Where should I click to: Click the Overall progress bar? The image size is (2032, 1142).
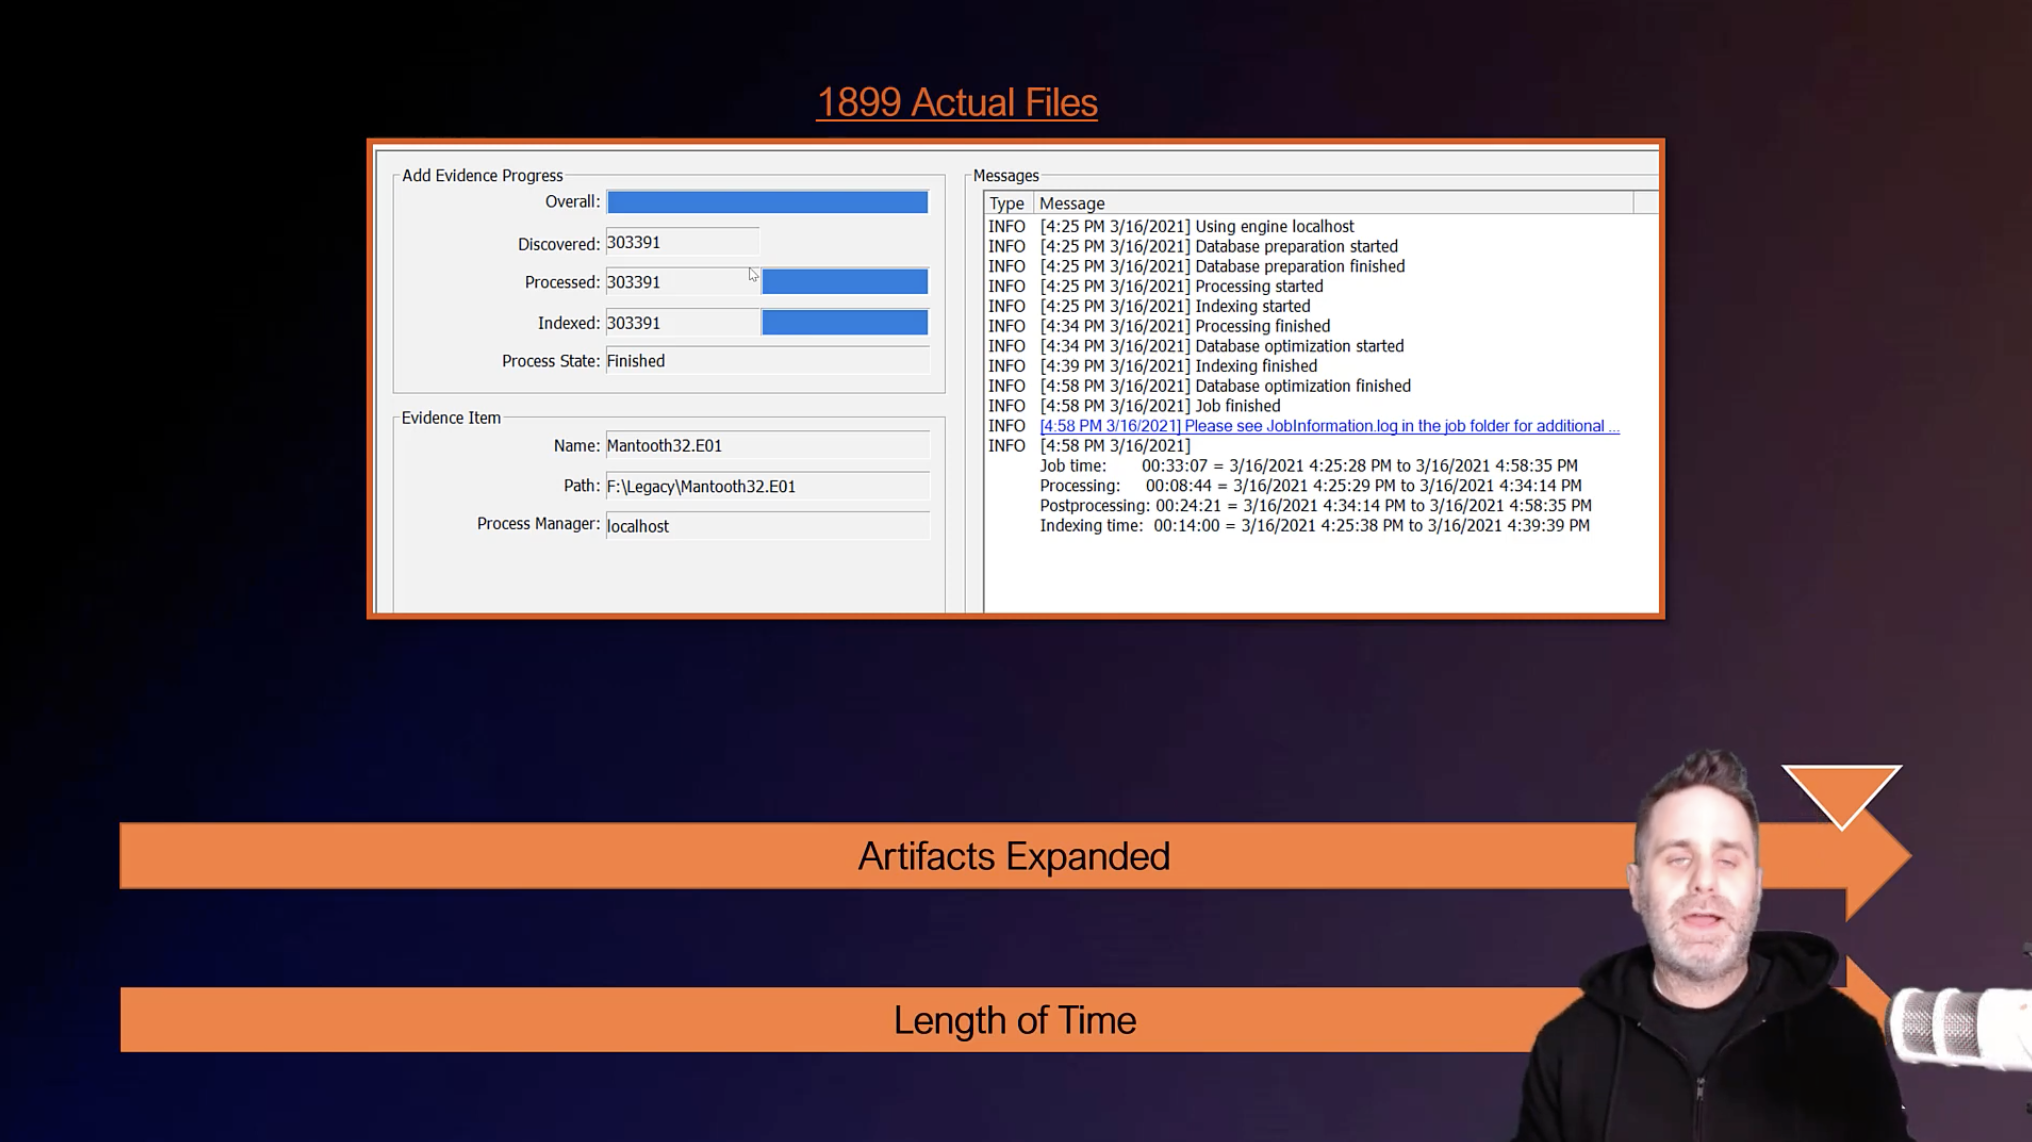tap(766, 201)
